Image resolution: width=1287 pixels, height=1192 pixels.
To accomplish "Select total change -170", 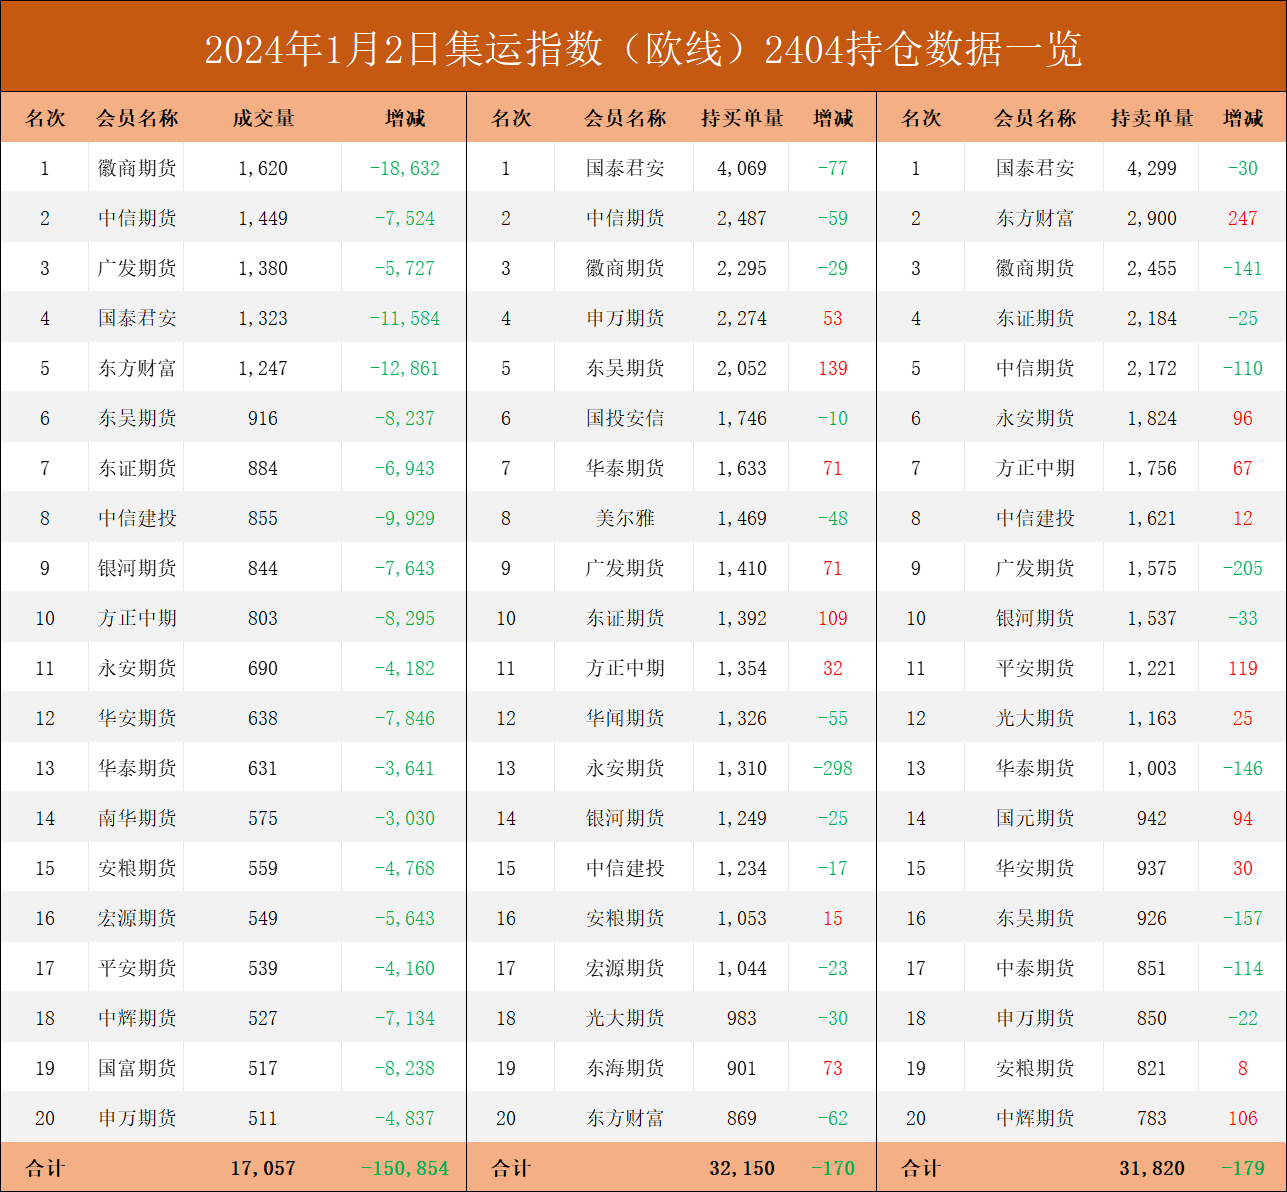I will (832, 1168).
